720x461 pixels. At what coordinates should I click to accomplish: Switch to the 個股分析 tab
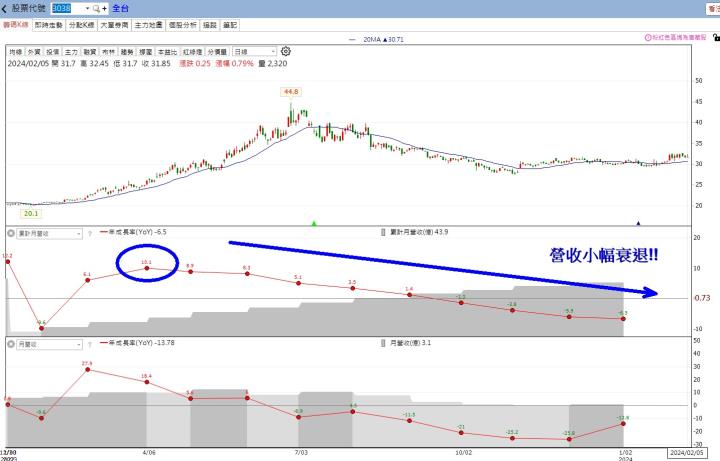pyautogui.click(x=183, y=23)
